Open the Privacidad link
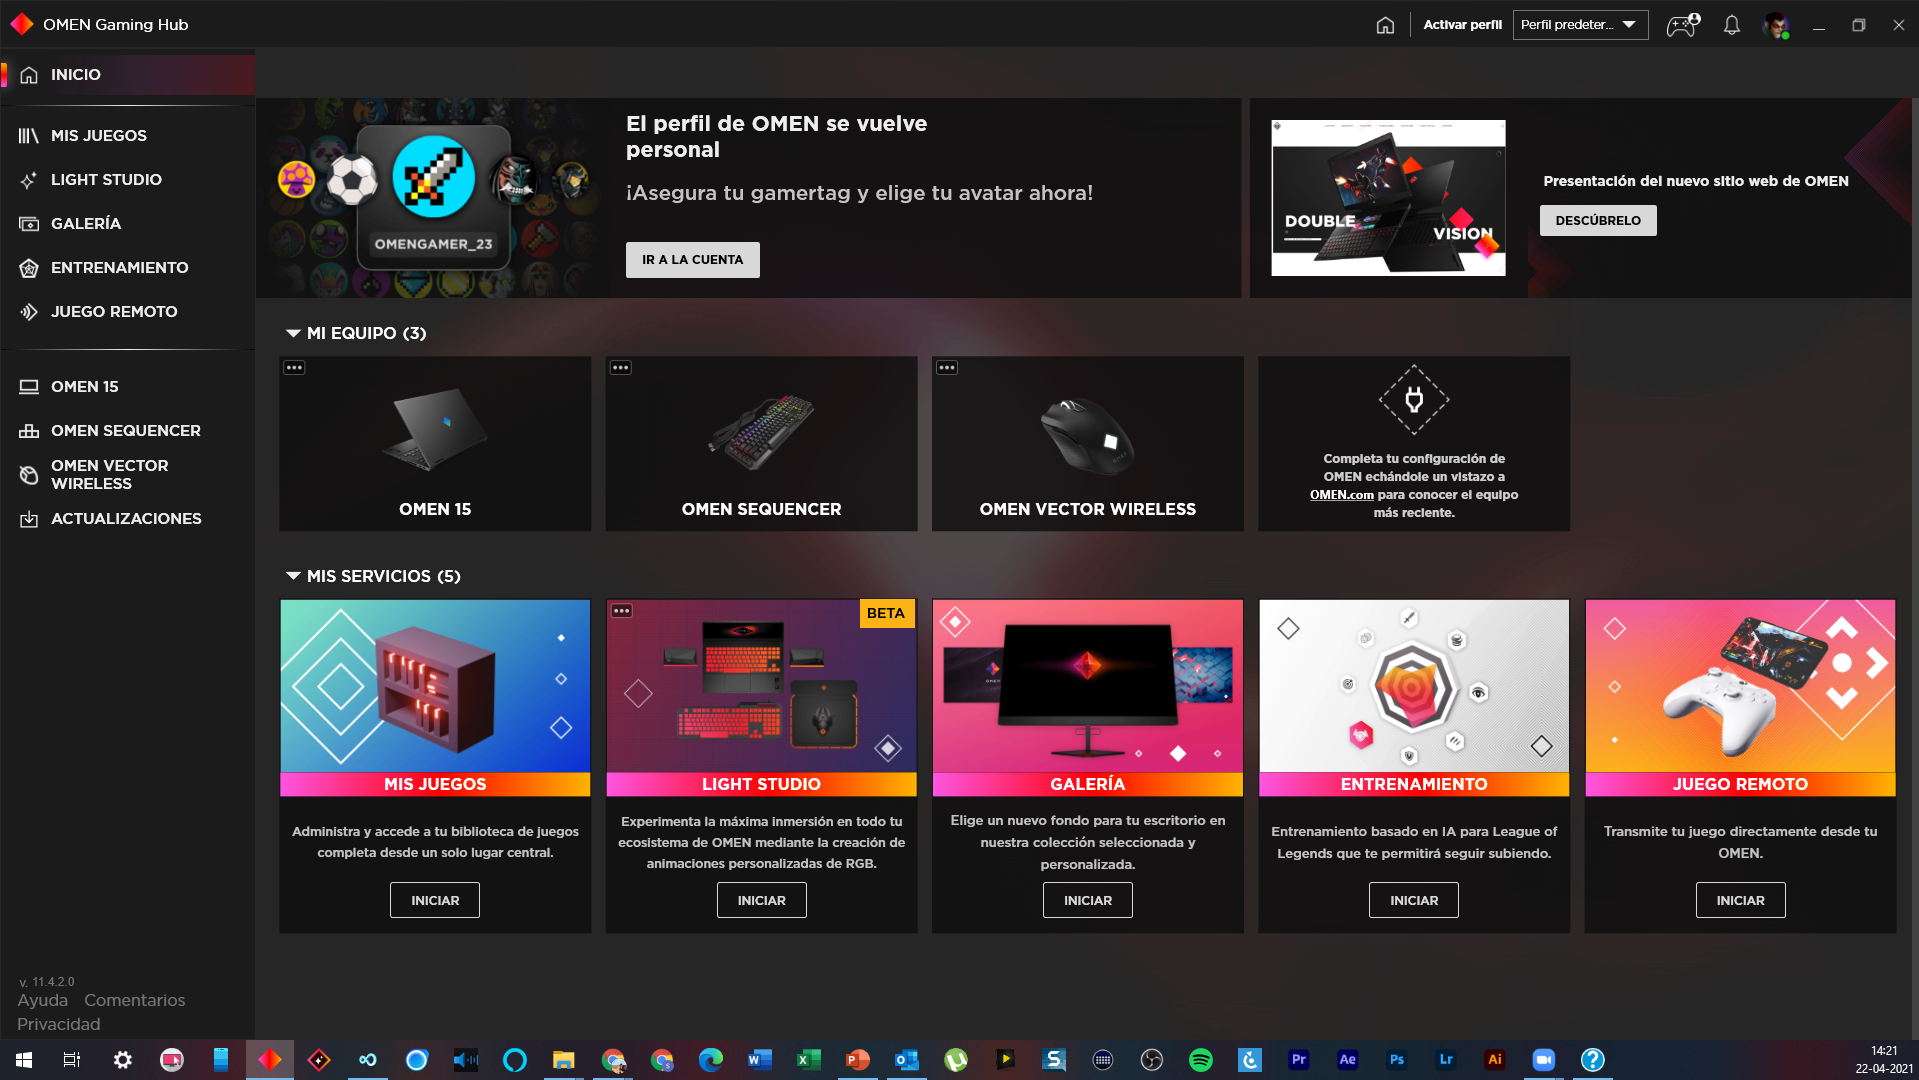Screen dimensions: 1919x1080 (x=59, y=1025)
